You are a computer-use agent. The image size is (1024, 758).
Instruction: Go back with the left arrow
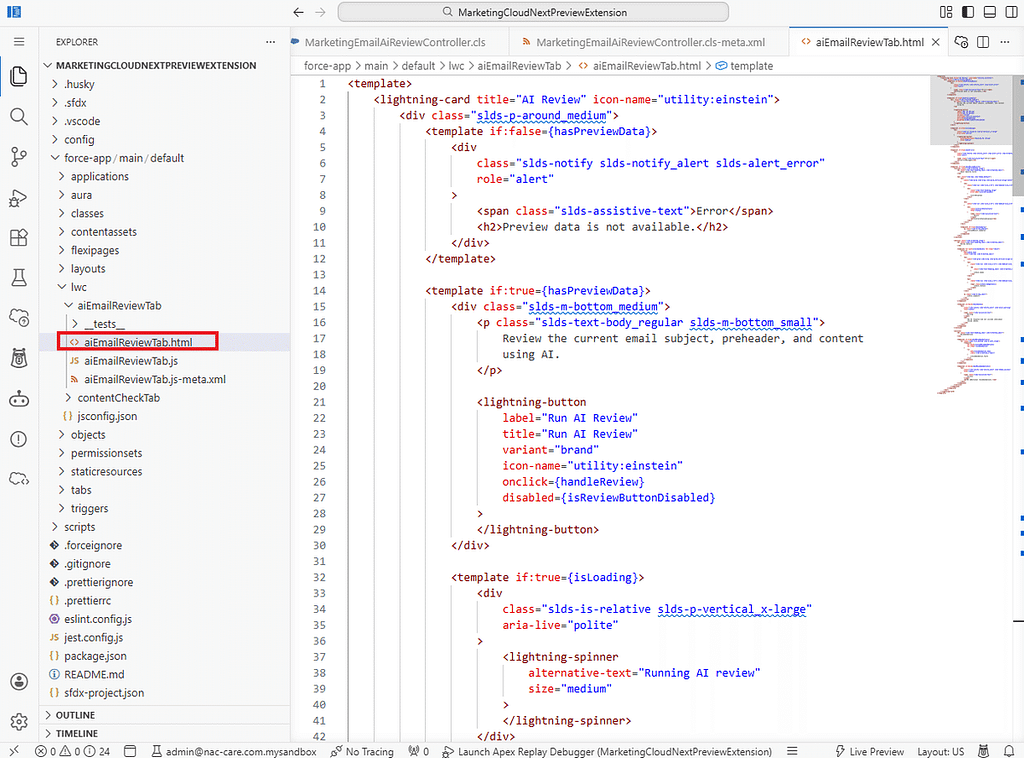(298, 12)
